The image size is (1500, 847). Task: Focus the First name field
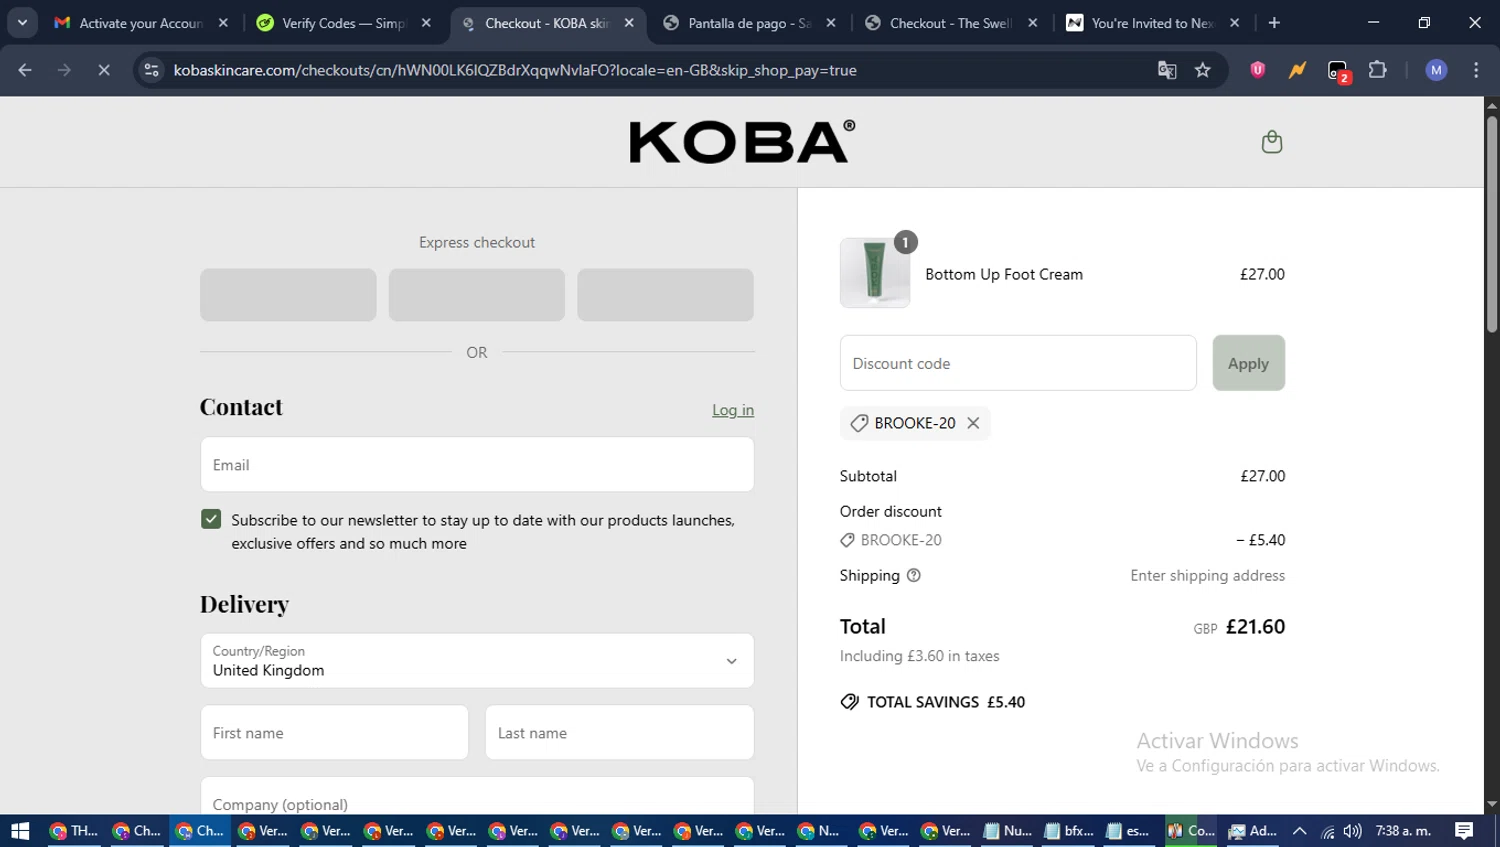[334, 732]
